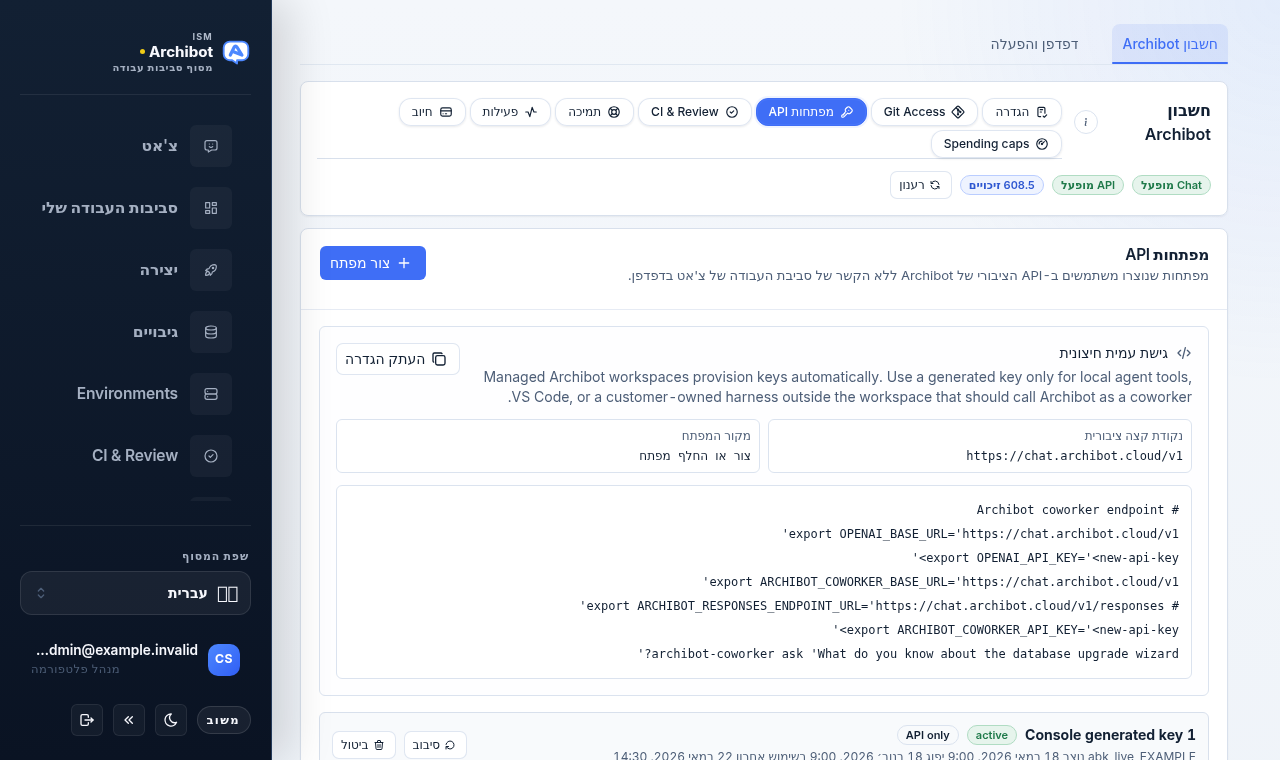
Task: Click the צור מפתח button
Action: pos(373,263)
